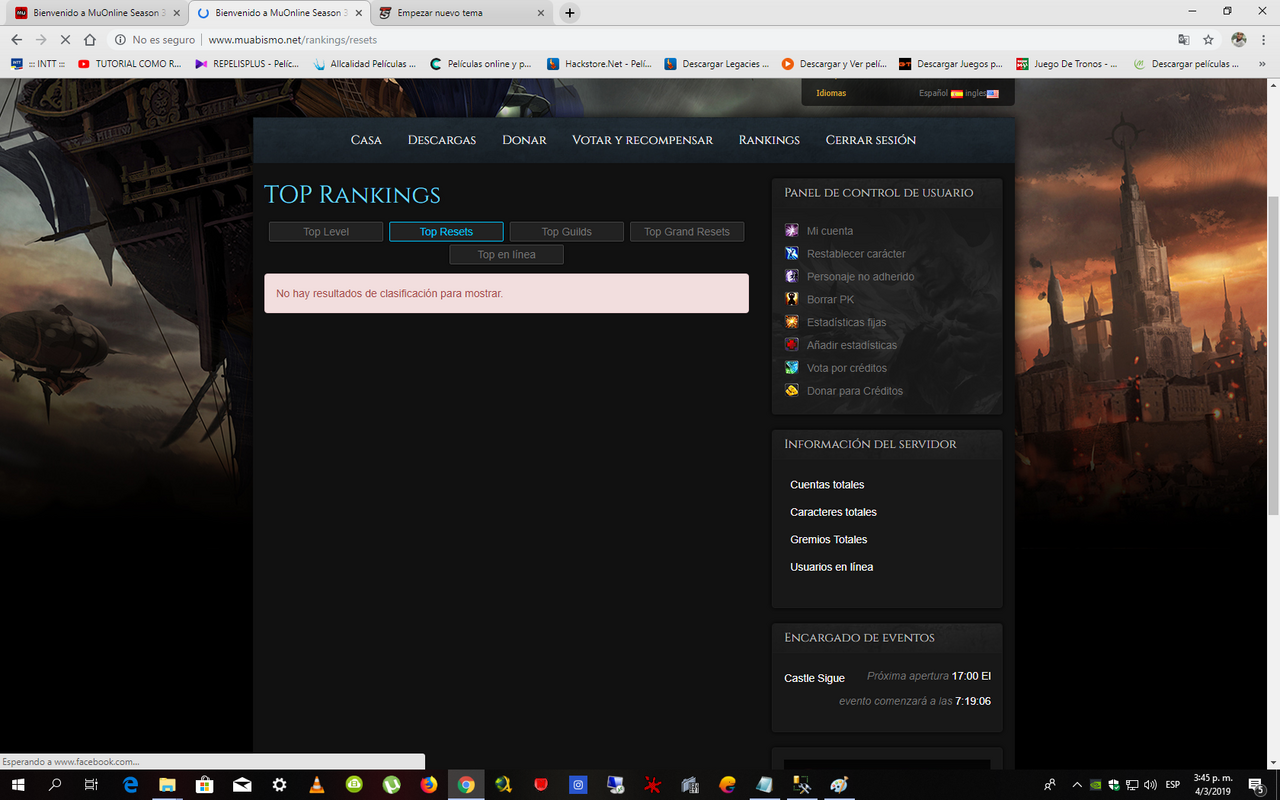Screen dimensions: 1280x800
Task: Click 'Cuentas totales' text
Action: point(827,485)
